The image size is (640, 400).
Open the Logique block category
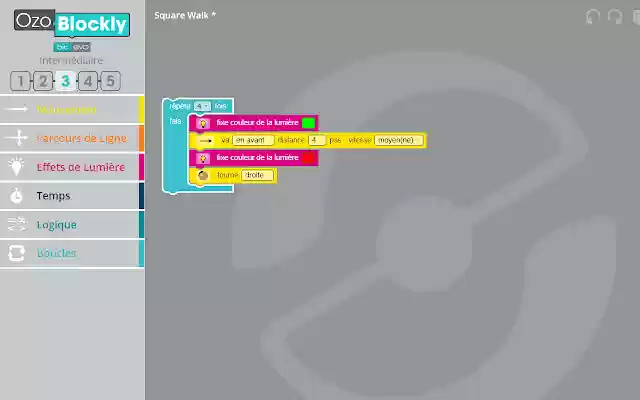(72, 224)
